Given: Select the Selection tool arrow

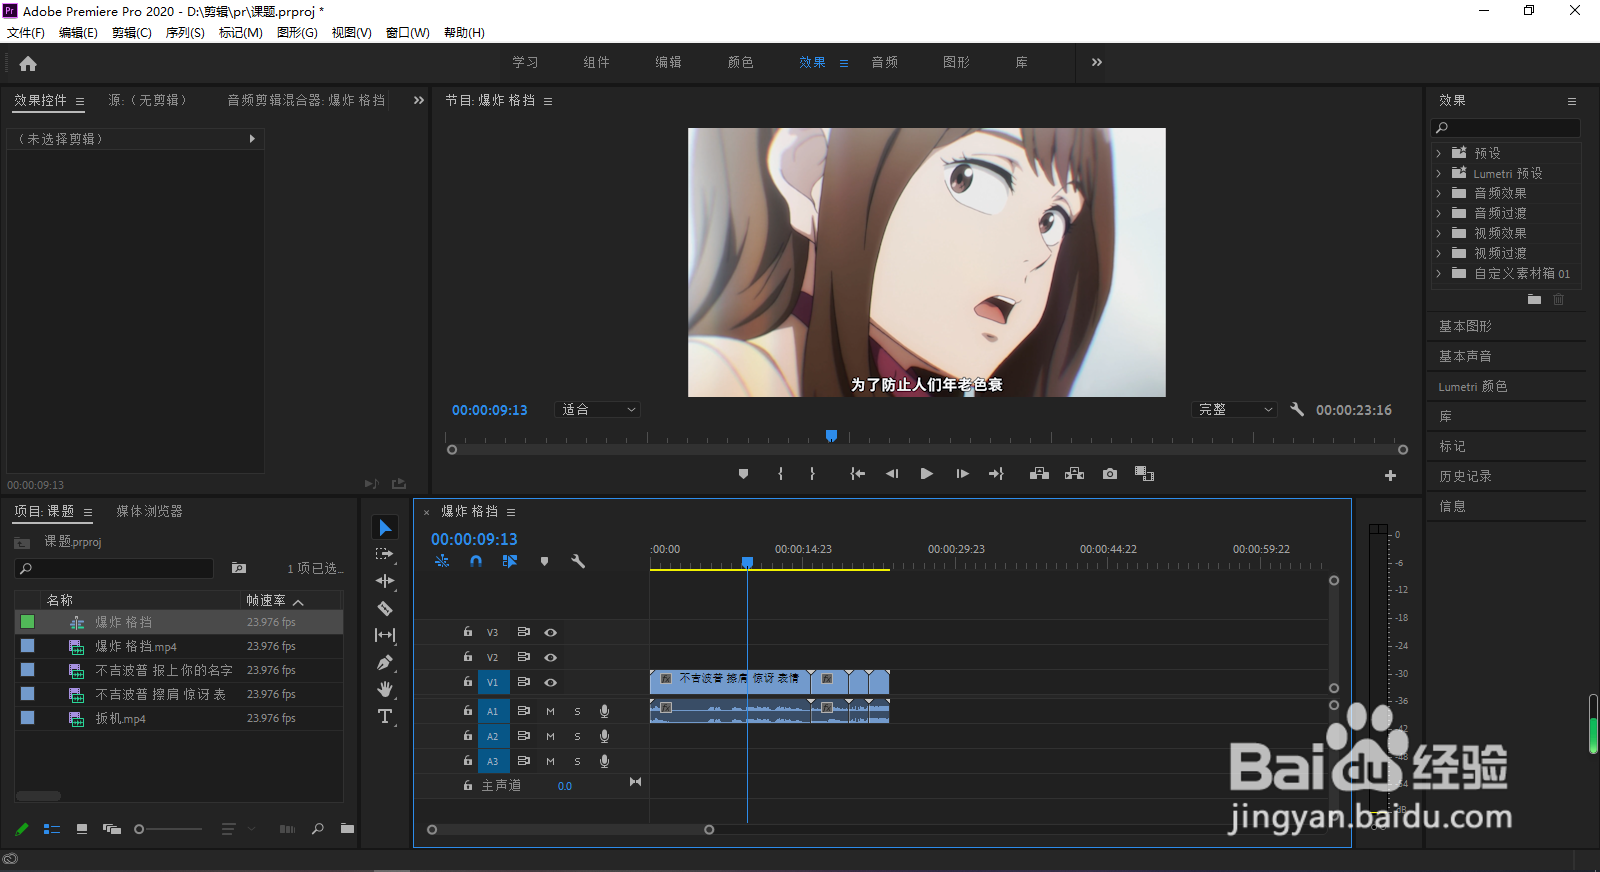Looking at the screenshot, I should tap(385, 527).
